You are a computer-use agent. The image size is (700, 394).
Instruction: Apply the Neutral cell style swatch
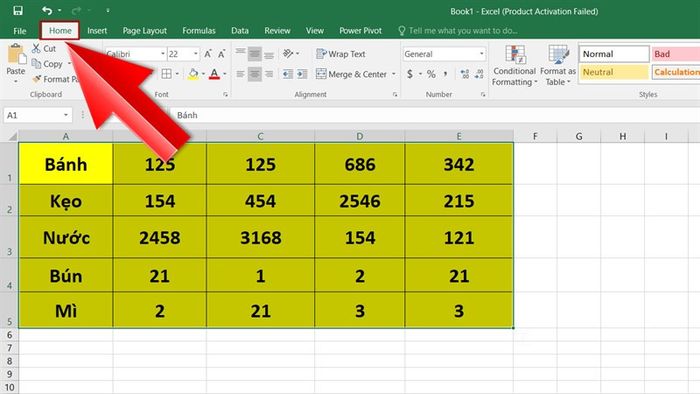point(614,72)
